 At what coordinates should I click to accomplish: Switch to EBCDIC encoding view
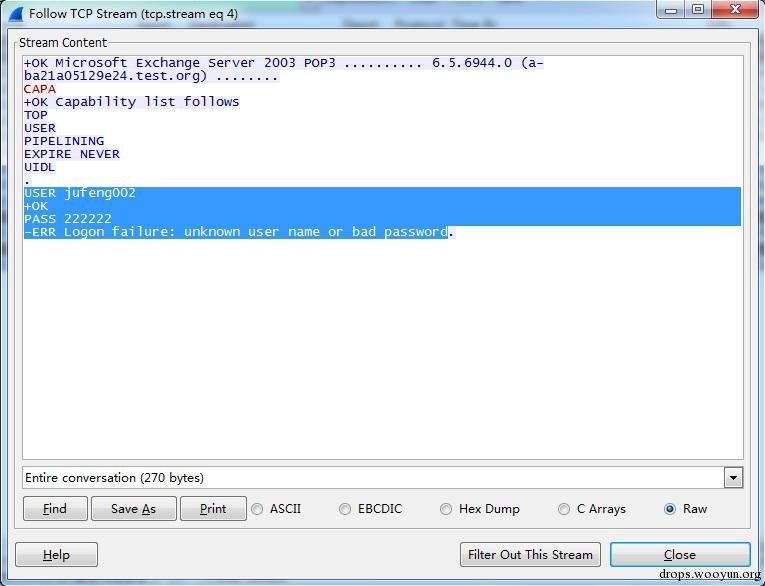(x=345, y=509)
